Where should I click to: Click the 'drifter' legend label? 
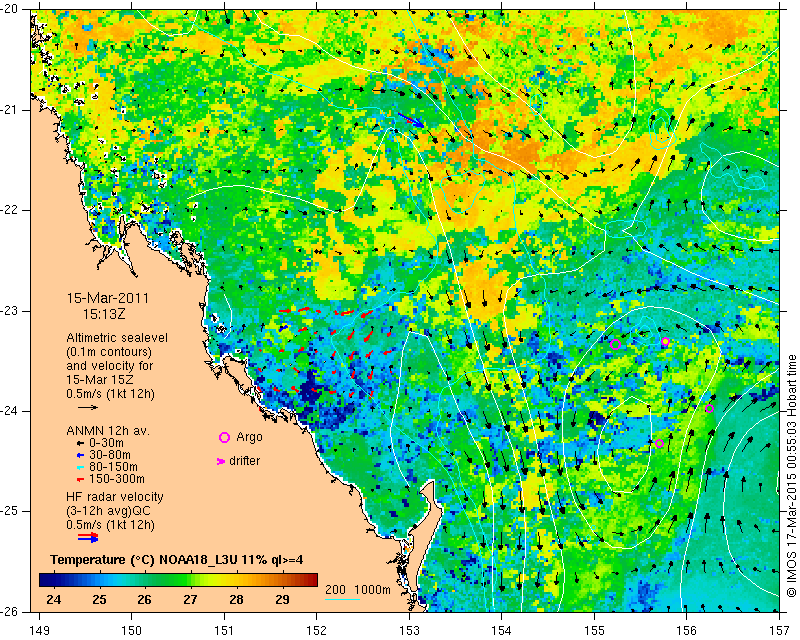pos(244,461)
